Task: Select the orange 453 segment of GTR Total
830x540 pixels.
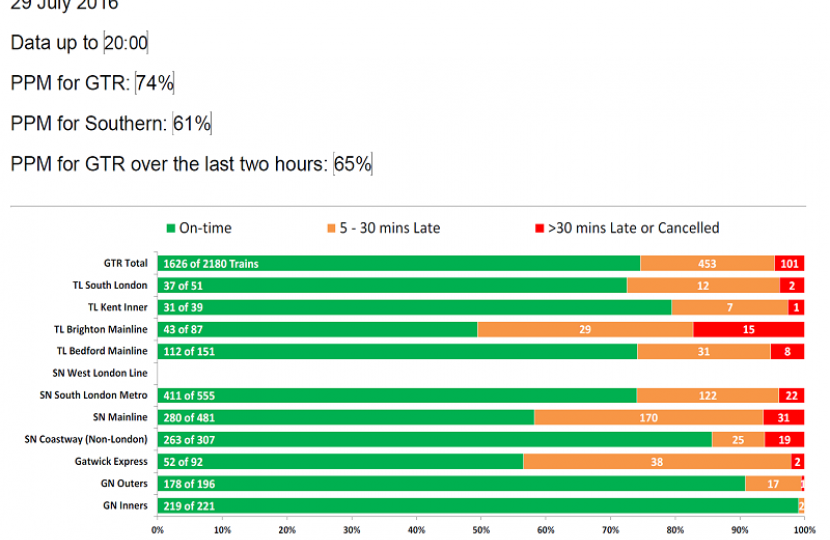Action: pyautogui.click(x=707, y=264)
